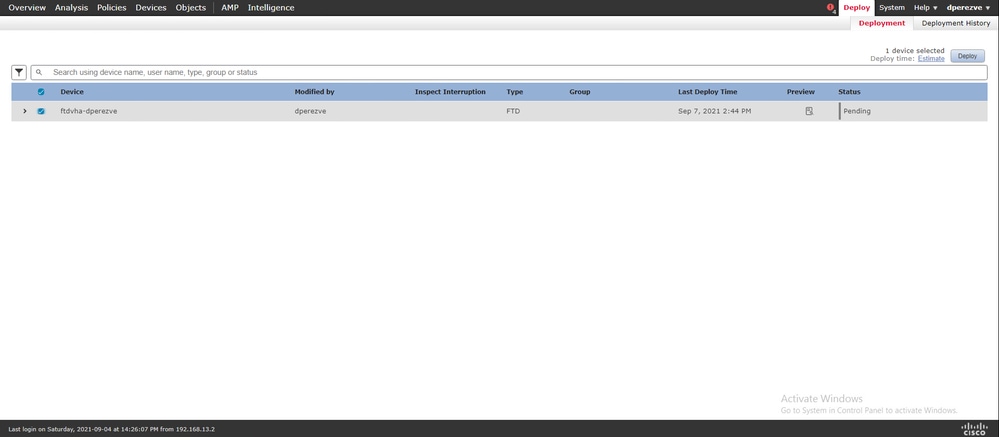Click the Cisco logo in footer
The height and width of the screenshot is (437, 999).
[974, 429]
